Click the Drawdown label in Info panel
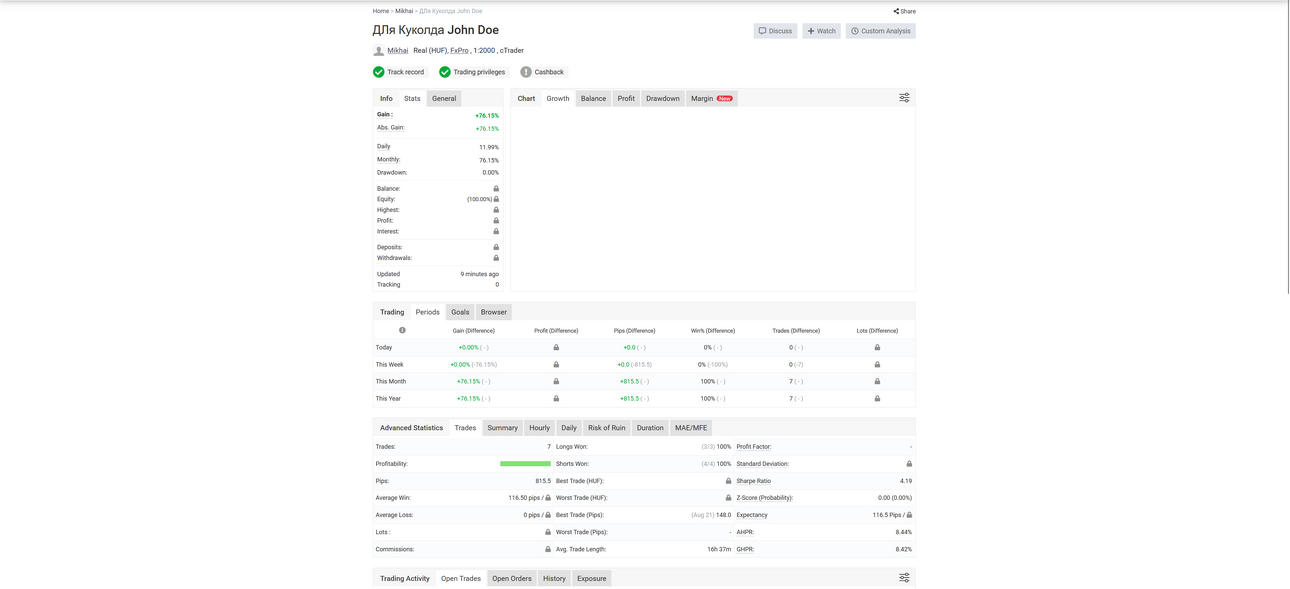Screen dimensions: 1290x589 point(392,172)
